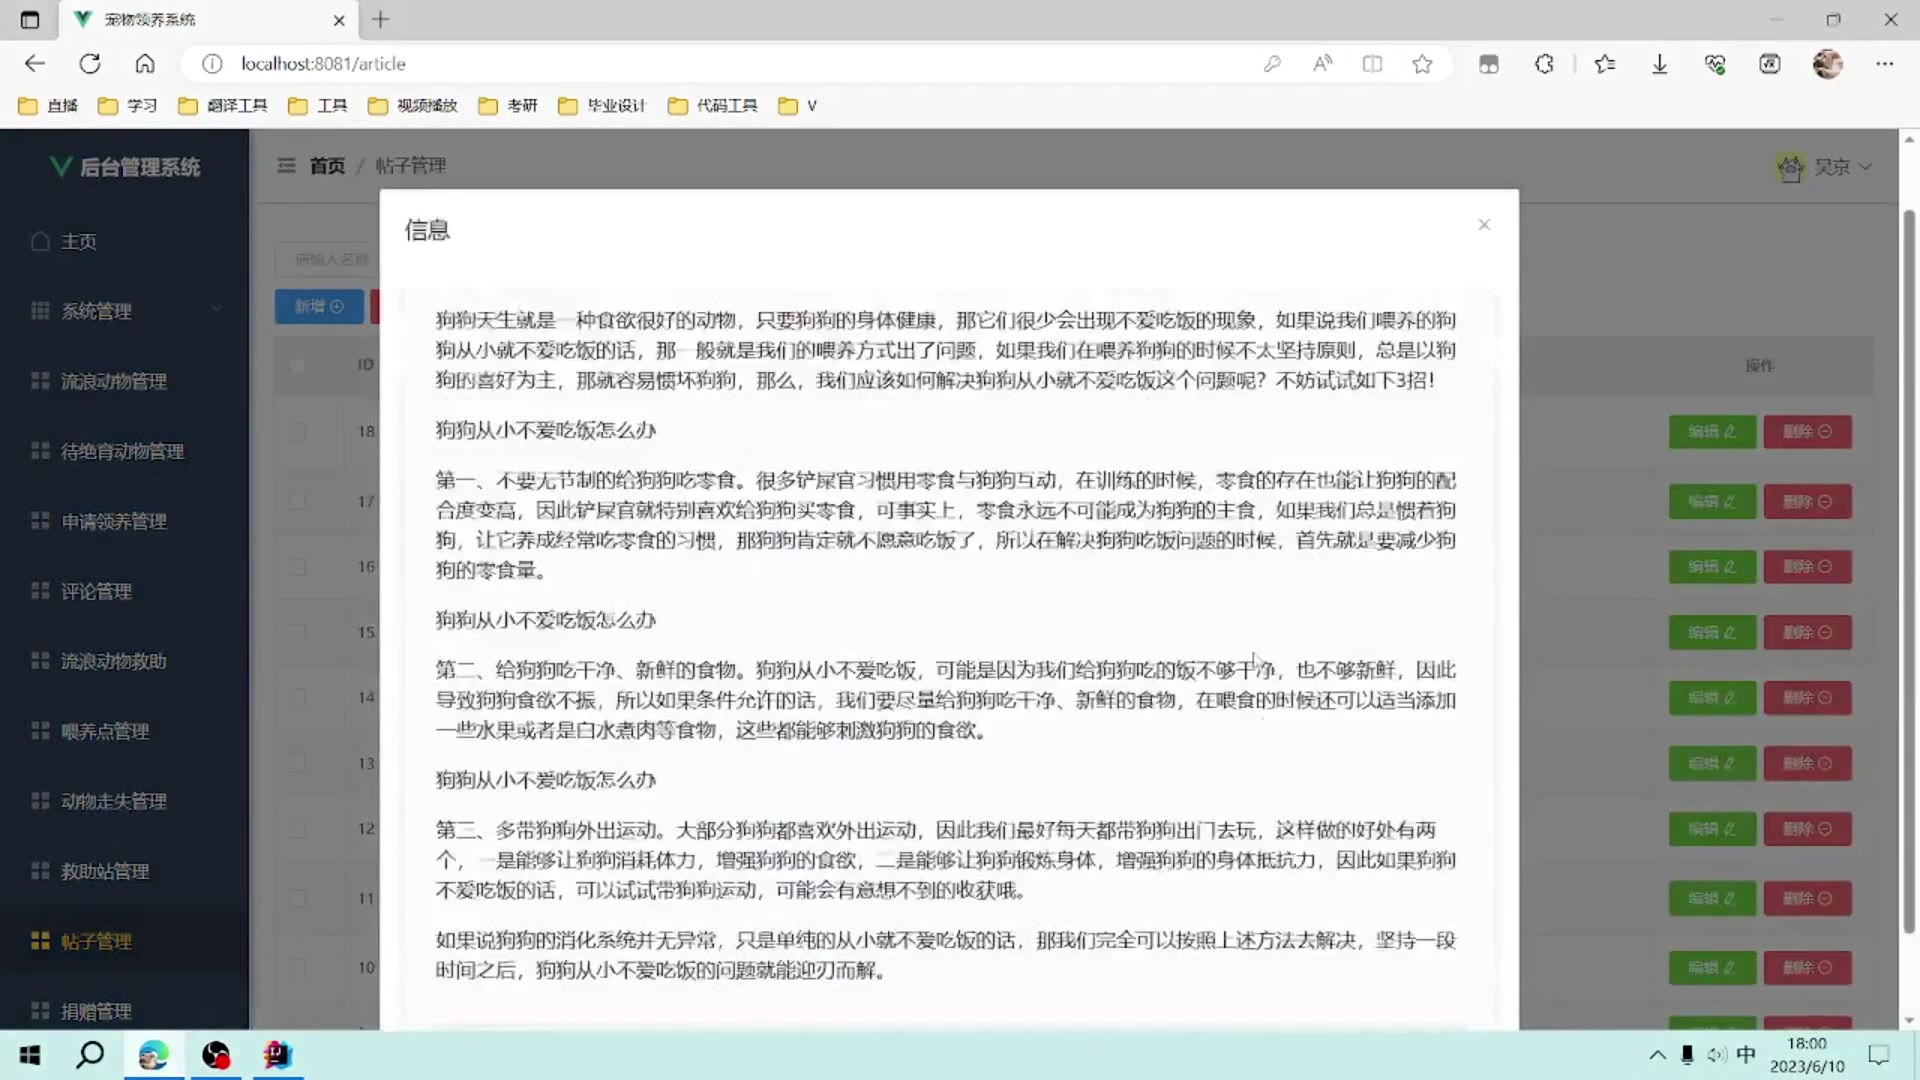Open the browser home page icon

tap(145, 64)
